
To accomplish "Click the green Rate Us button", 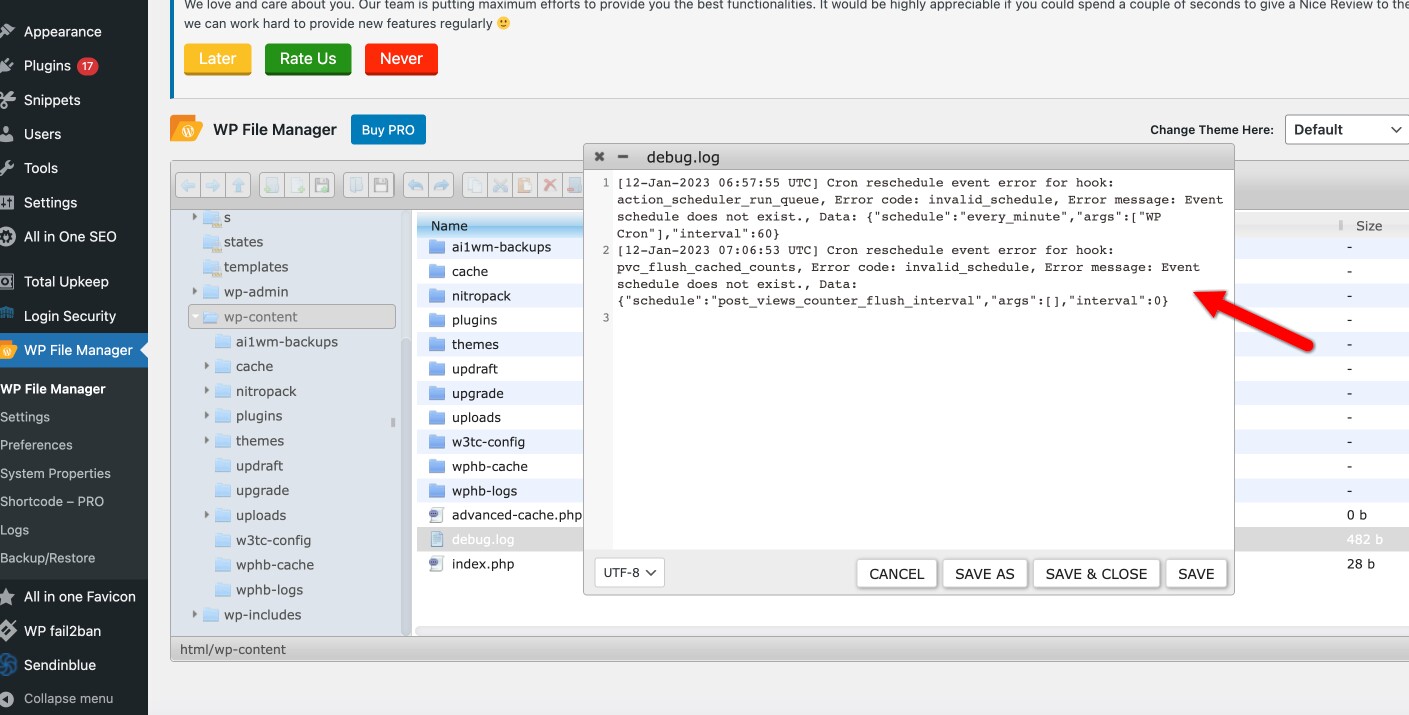I will click(308, 59).
